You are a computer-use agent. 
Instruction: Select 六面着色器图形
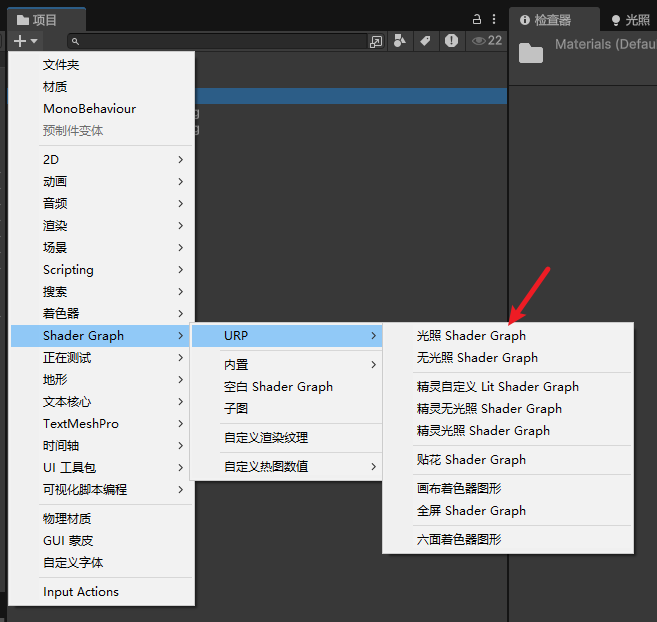[508, 539]
